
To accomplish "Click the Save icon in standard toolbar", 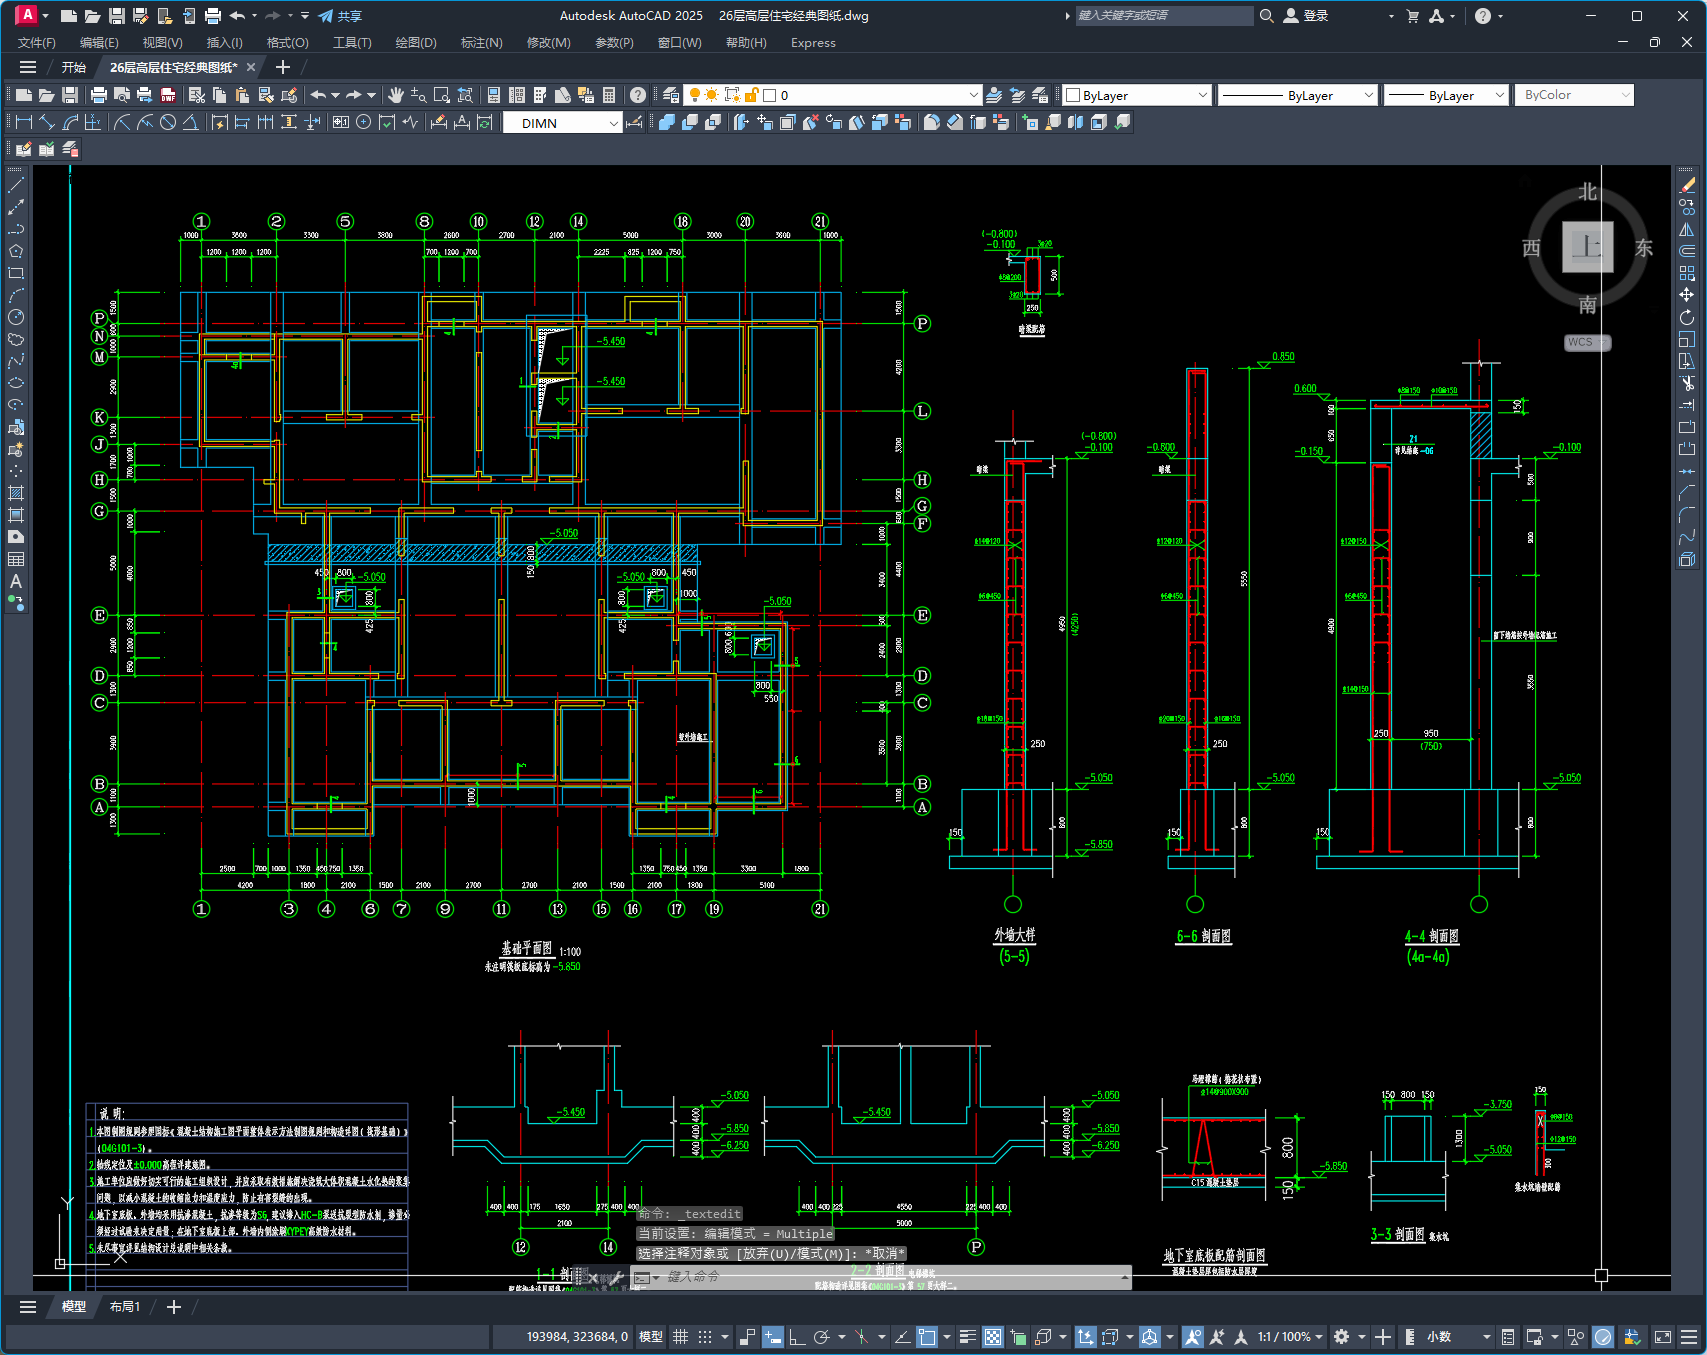I will [70, 95].
